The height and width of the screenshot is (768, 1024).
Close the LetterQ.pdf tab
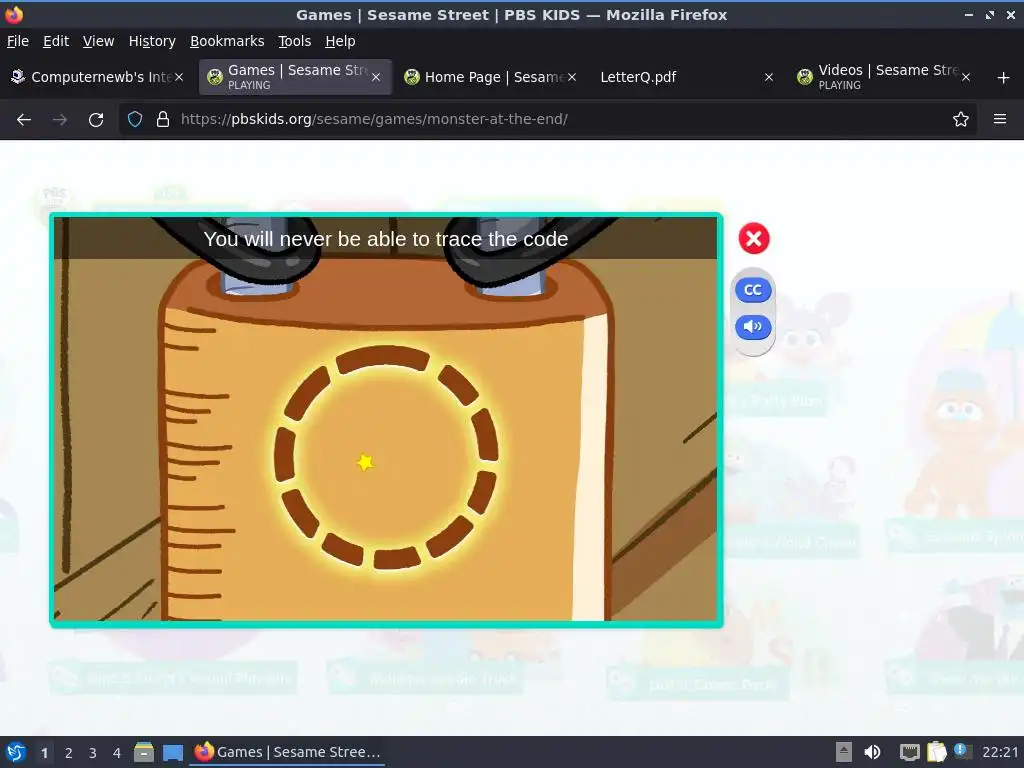[769, 77]
